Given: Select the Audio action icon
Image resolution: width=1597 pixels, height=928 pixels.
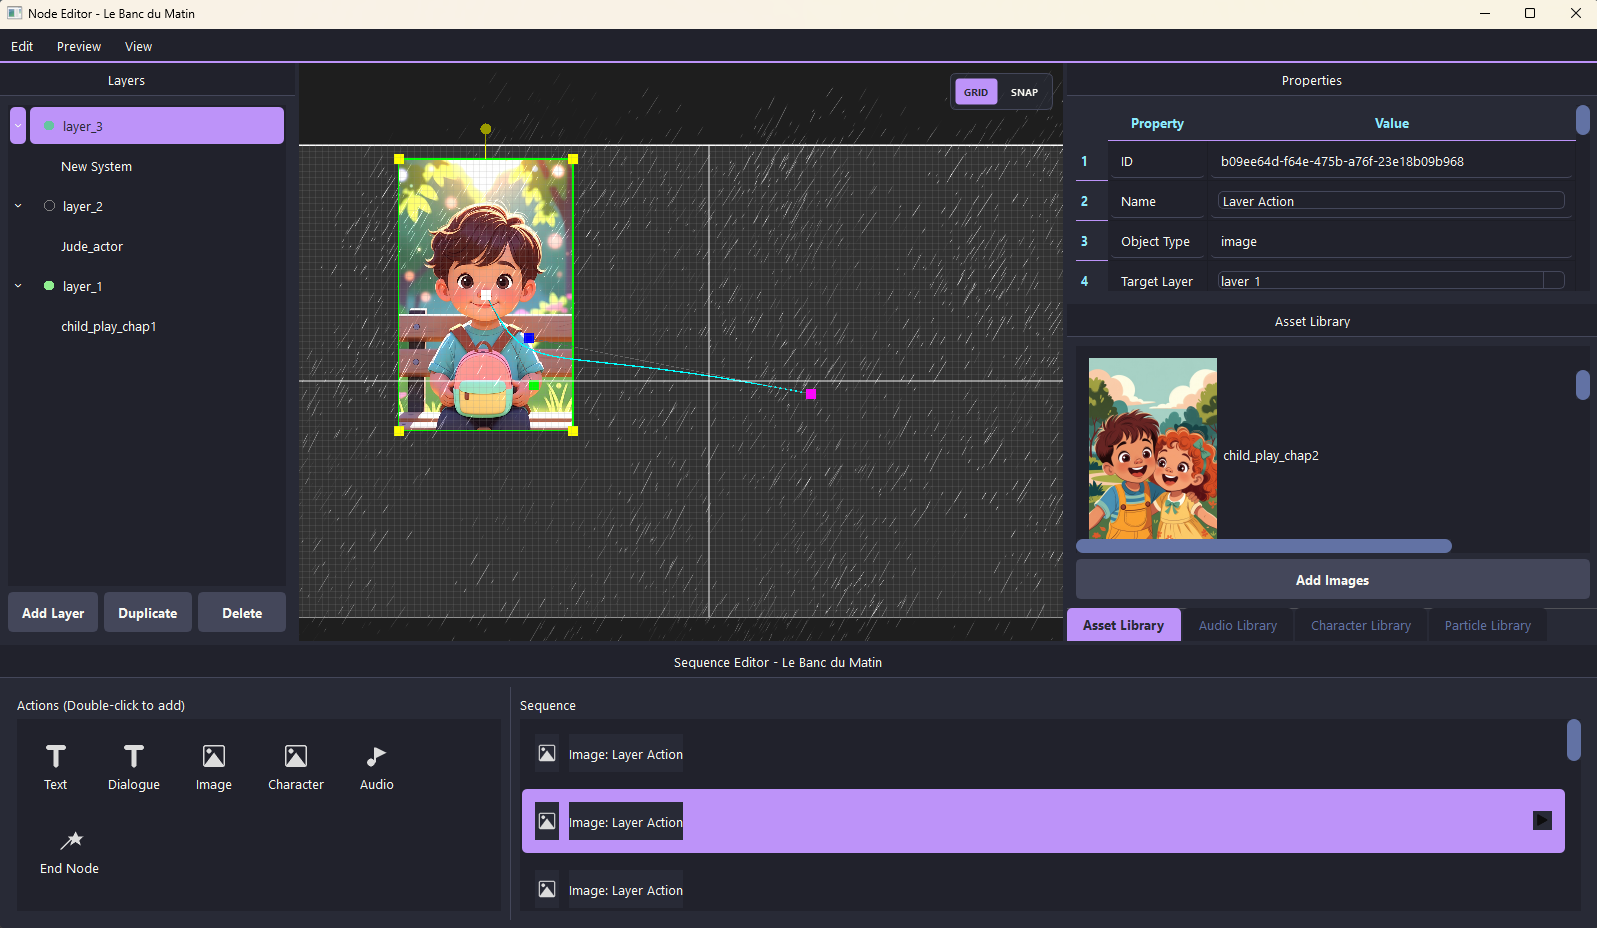Looking at the screenshot, I should (x=376, y=756).
